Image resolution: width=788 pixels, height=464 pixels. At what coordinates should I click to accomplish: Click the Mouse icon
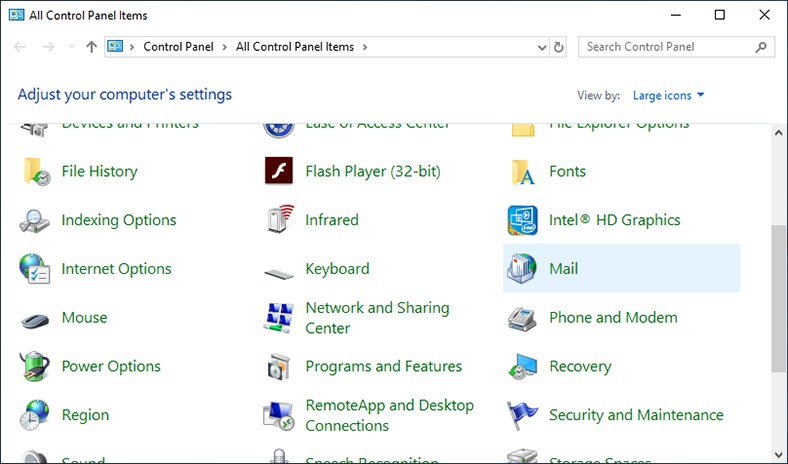pos(35,320)
